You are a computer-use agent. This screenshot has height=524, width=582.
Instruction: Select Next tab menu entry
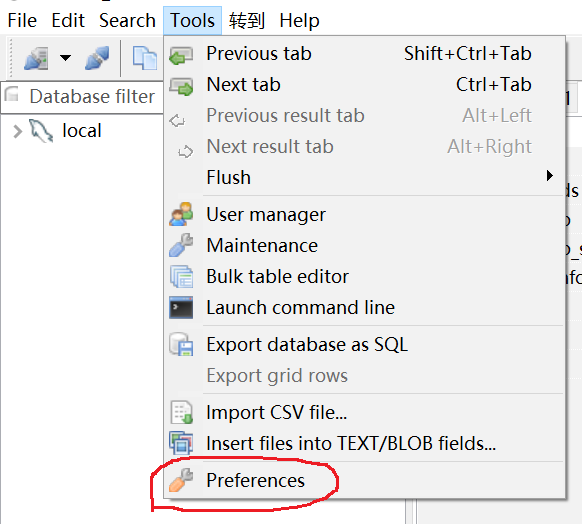coord(364,84)
